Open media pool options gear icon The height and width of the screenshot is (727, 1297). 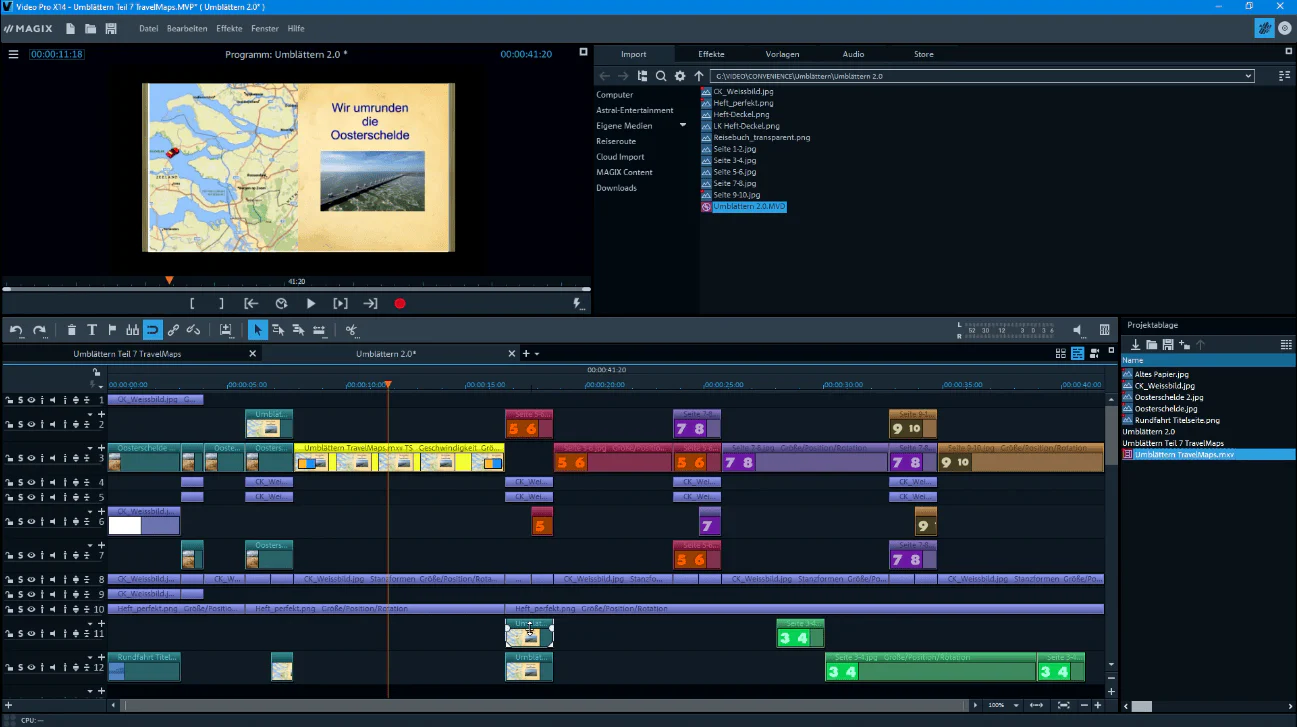coord(680,76)
